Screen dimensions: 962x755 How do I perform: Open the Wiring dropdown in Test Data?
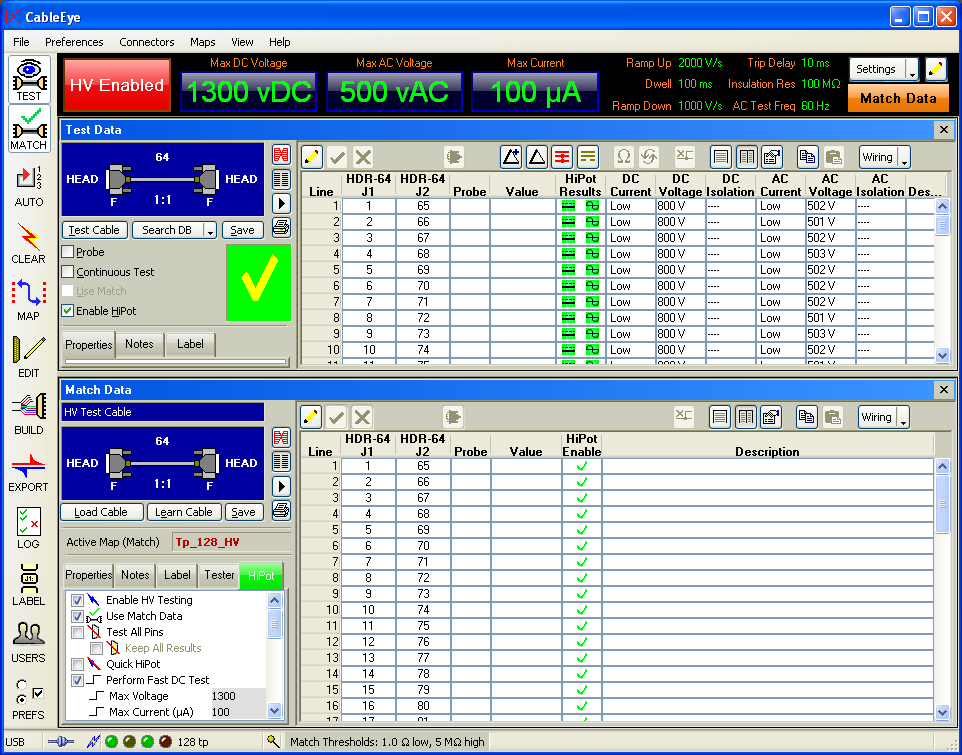tap(904, 158)
